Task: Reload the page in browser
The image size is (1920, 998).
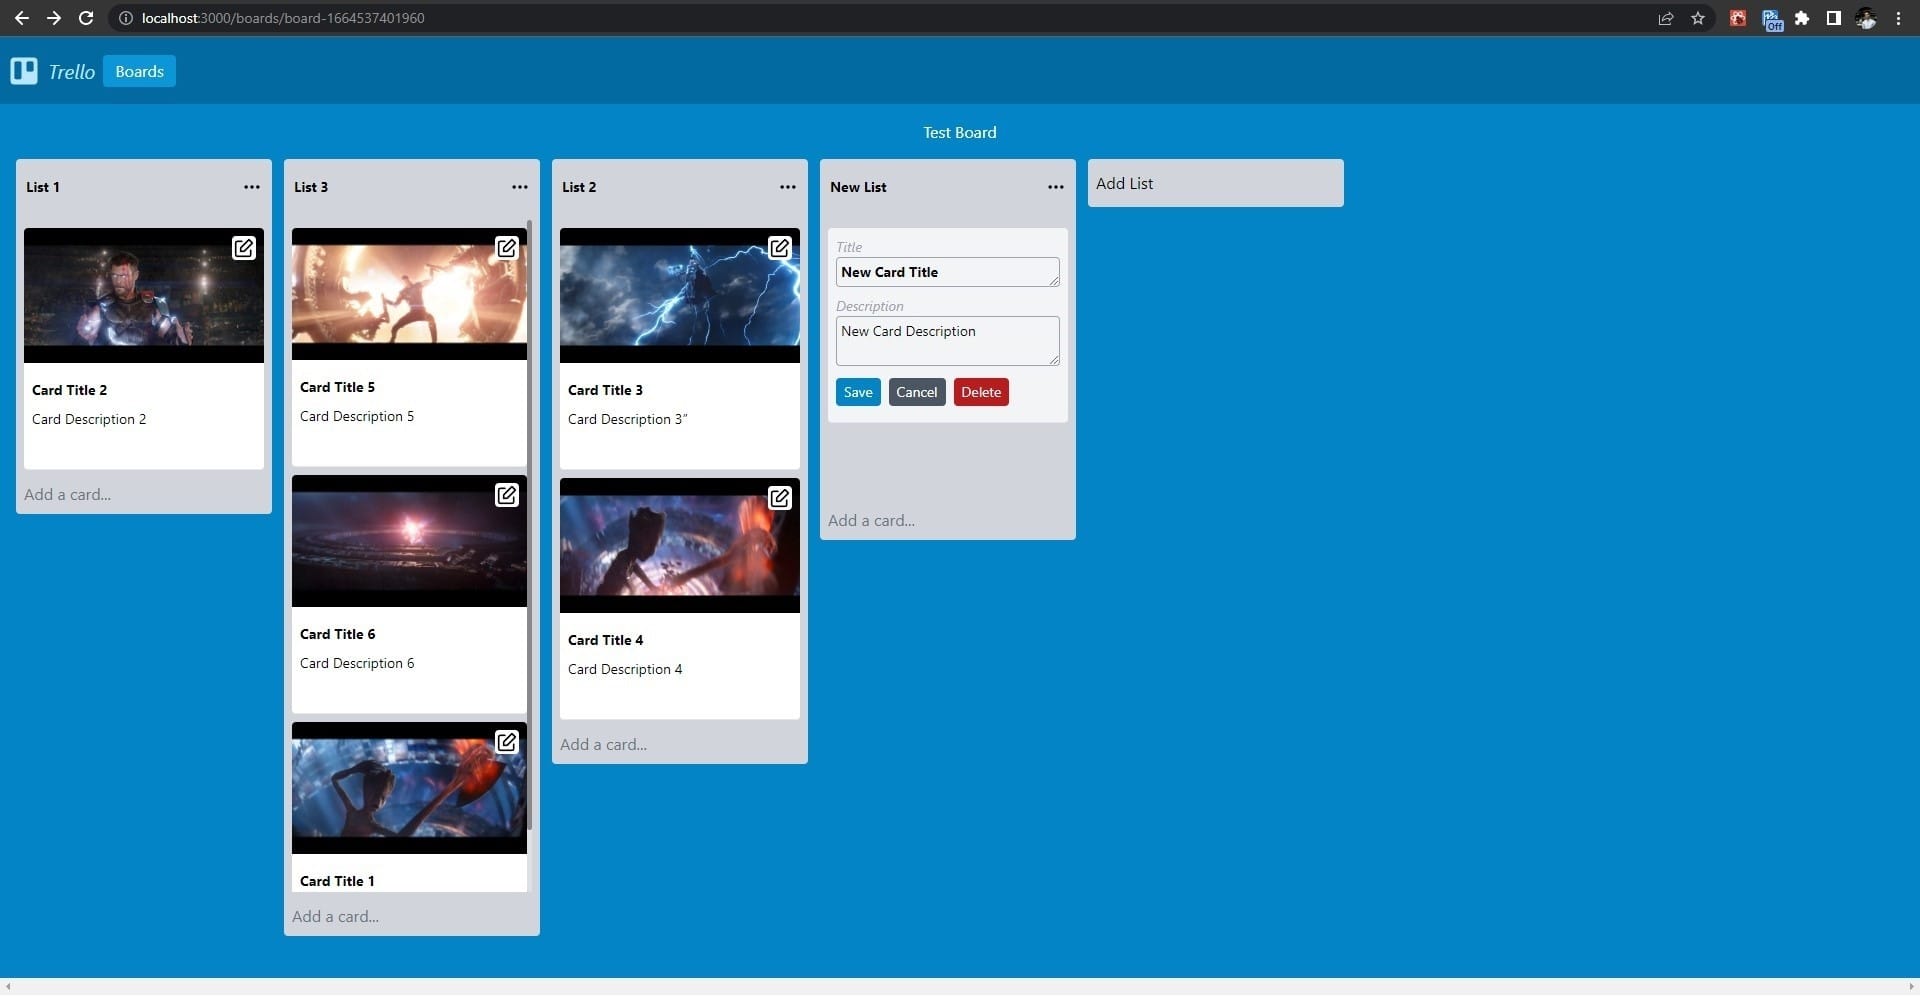Action: [x=86, y=18]
